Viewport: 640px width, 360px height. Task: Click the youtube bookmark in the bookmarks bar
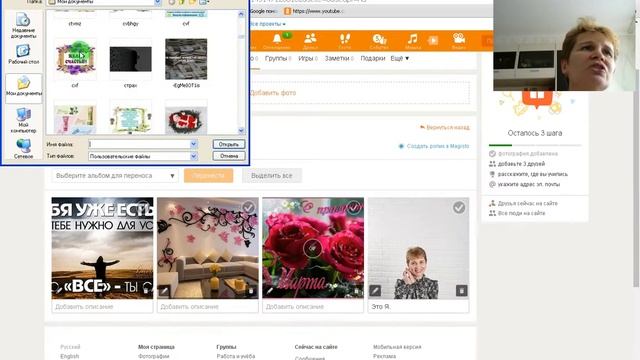313,11
